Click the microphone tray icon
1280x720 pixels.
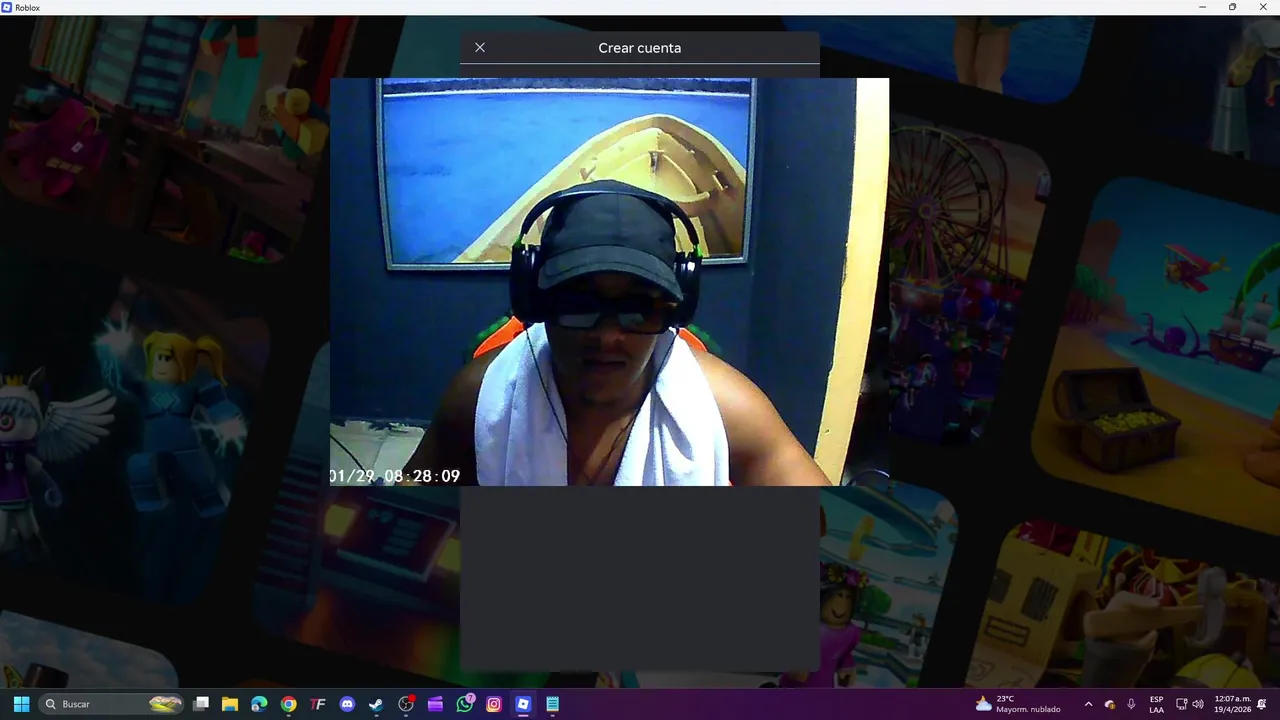click(1131, 704)
